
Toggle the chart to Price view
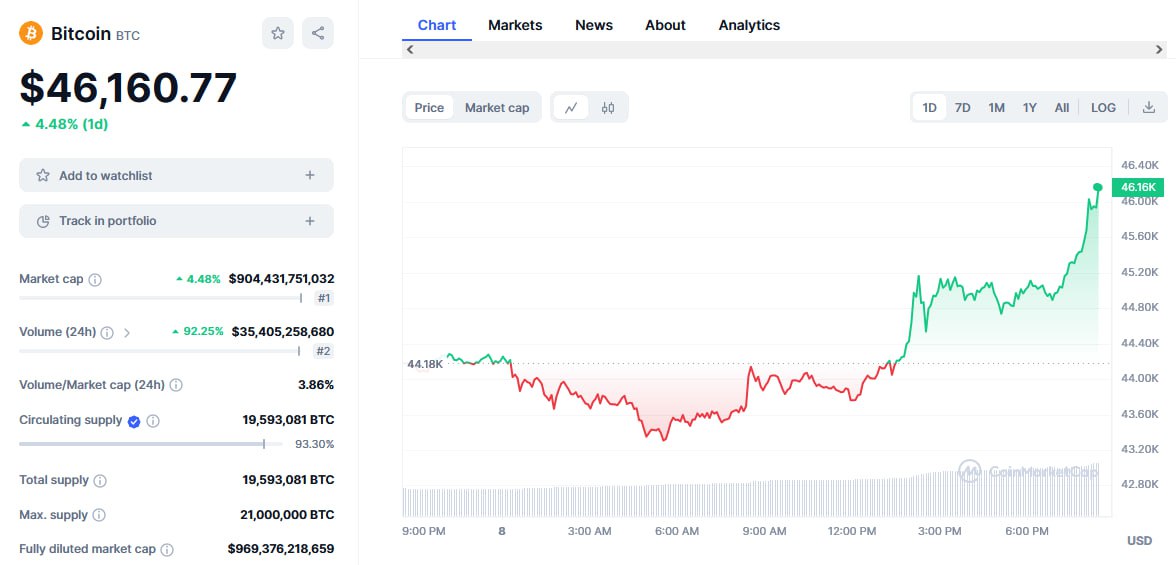[x=429, y=108]
